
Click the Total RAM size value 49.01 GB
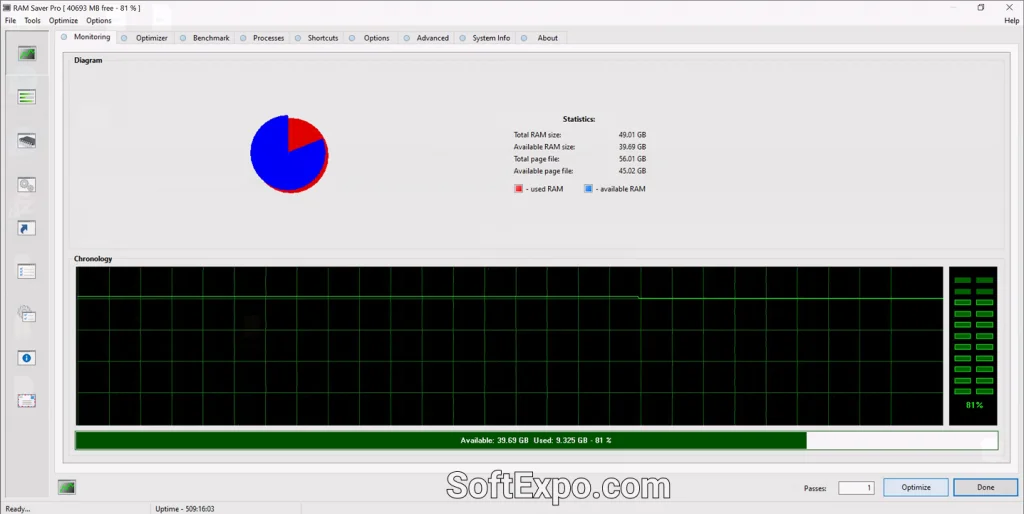632,135
